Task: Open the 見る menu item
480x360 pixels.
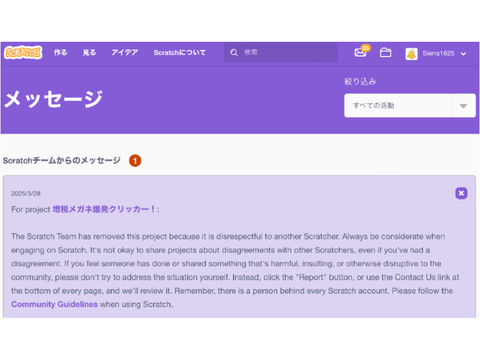Action: coord(89,53)
